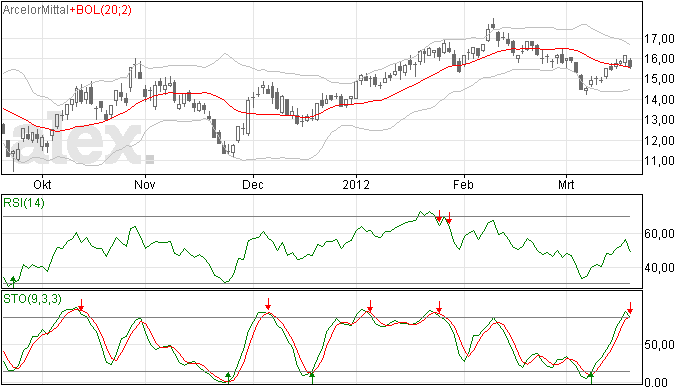Click the green RSI buy arrow before Okt

coord(13,281)
